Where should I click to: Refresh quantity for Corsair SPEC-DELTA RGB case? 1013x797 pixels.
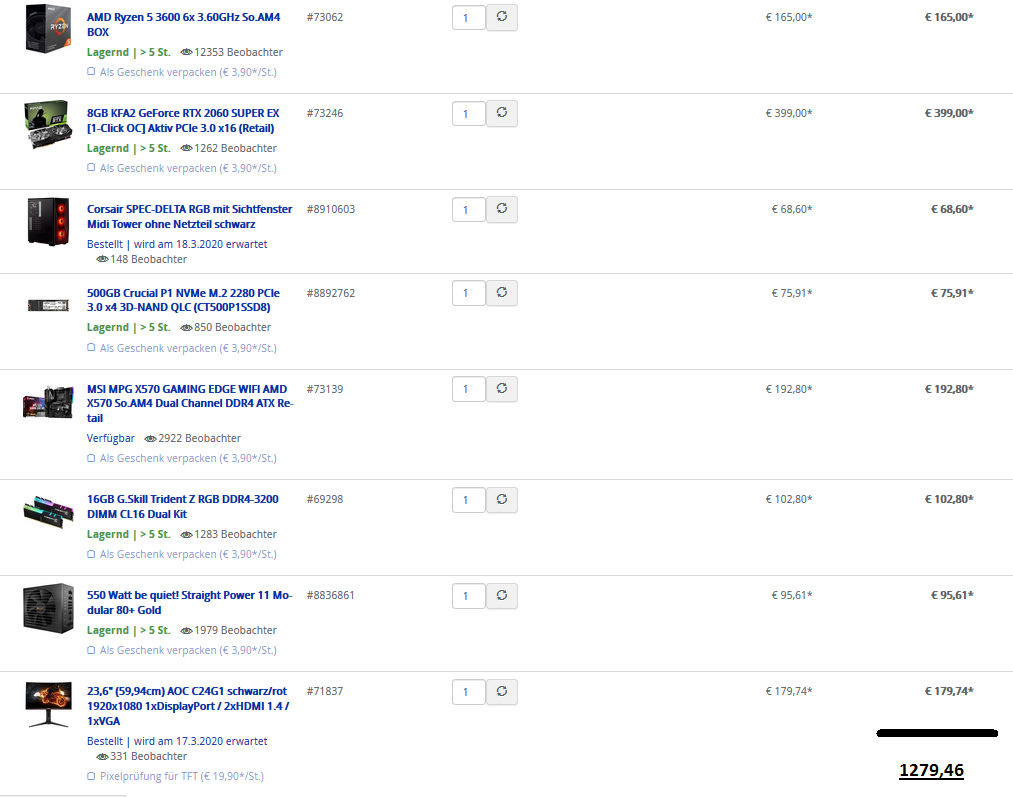tap(501, 209)
